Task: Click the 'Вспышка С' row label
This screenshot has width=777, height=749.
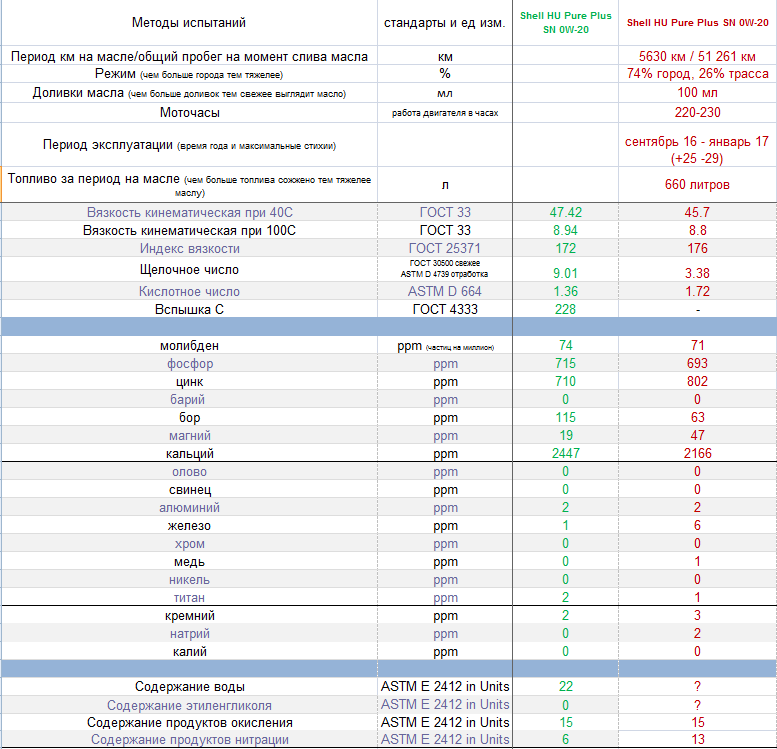Action: click(x=189, y=310)
